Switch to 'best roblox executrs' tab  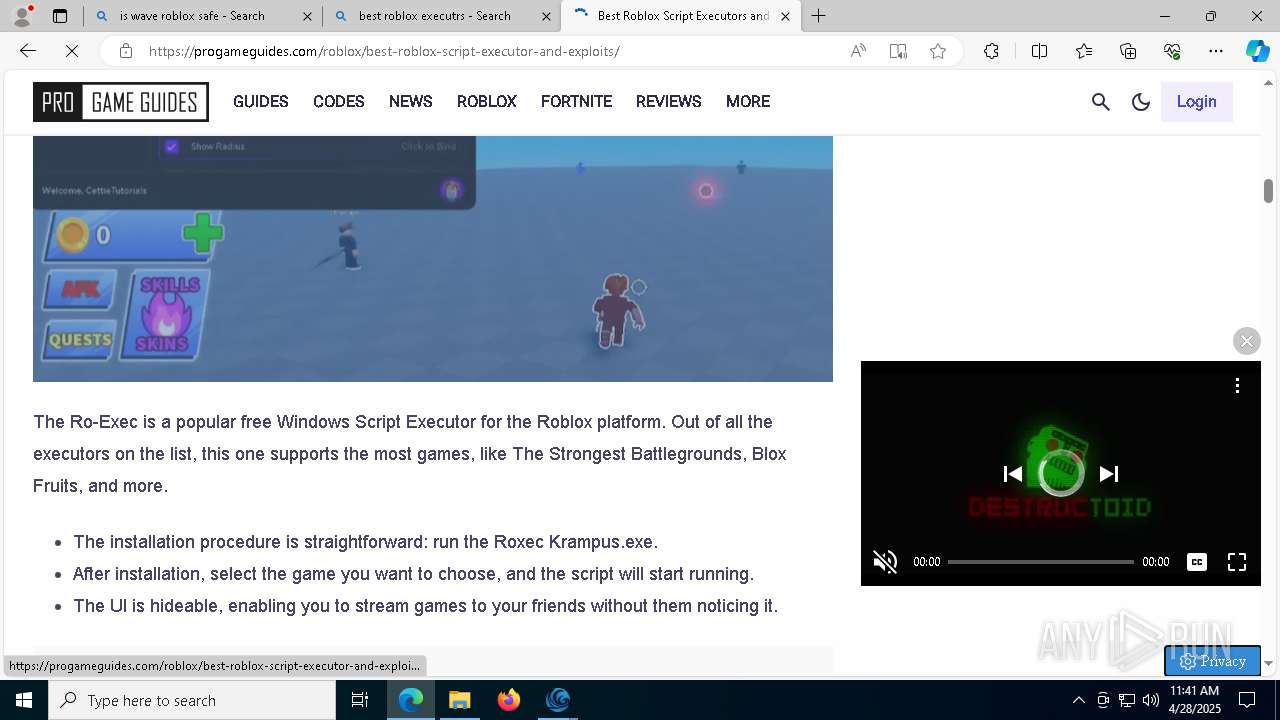441,16
